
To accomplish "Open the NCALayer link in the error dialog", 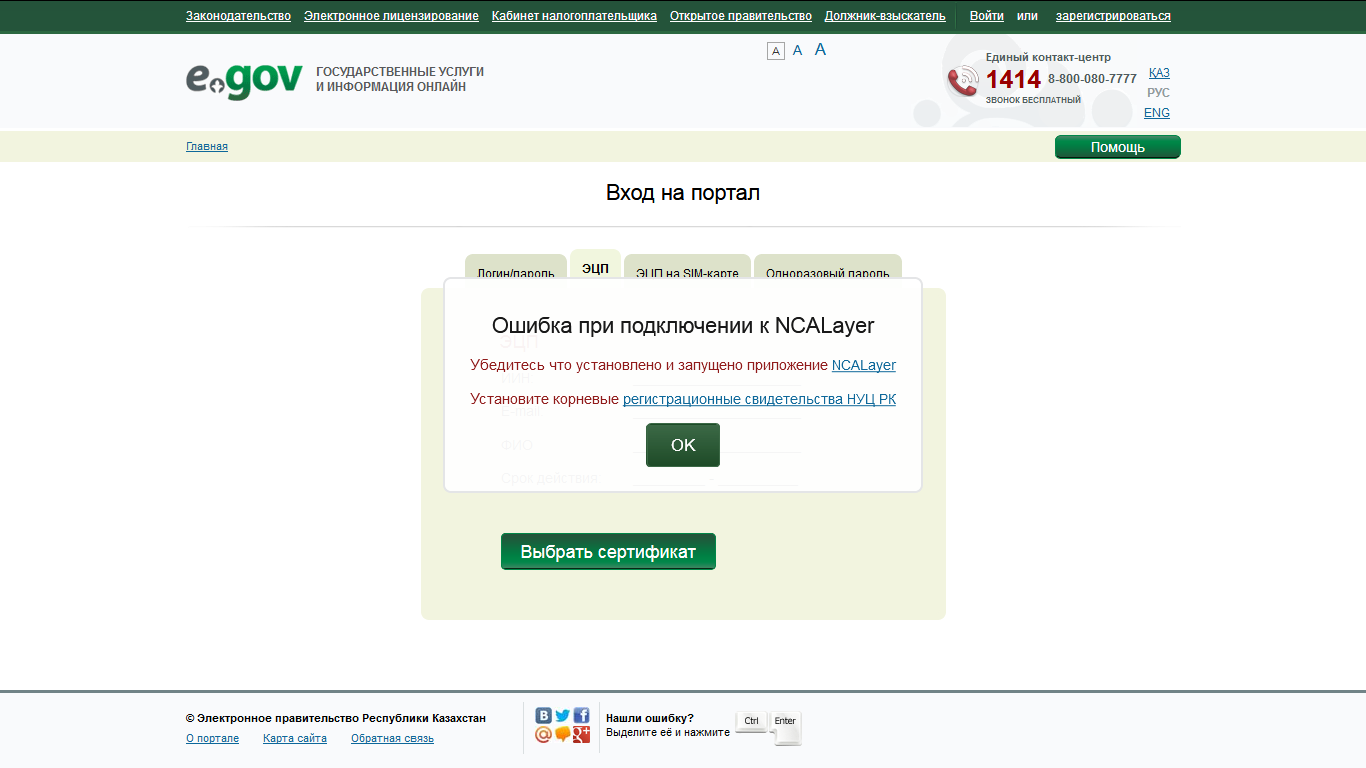I will point(864,365).
